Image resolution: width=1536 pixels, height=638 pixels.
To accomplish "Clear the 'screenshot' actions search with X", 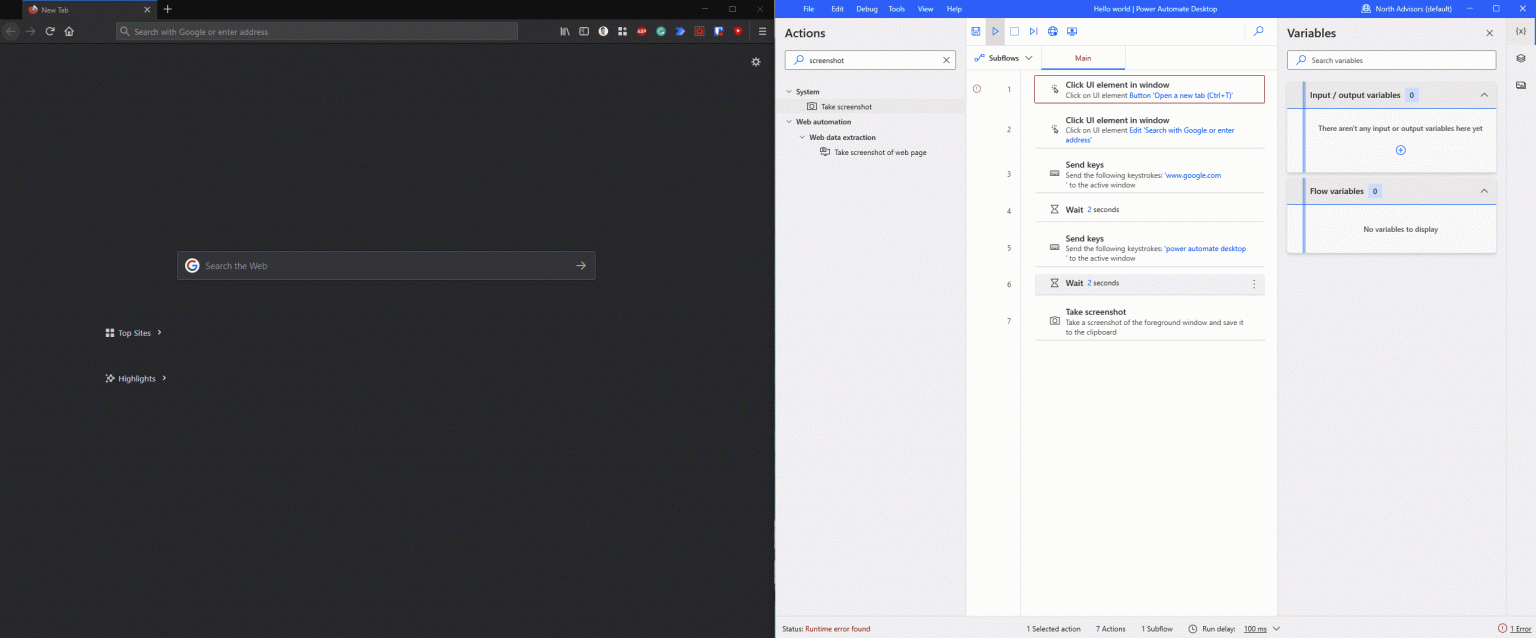I will (x=946, y=60).
